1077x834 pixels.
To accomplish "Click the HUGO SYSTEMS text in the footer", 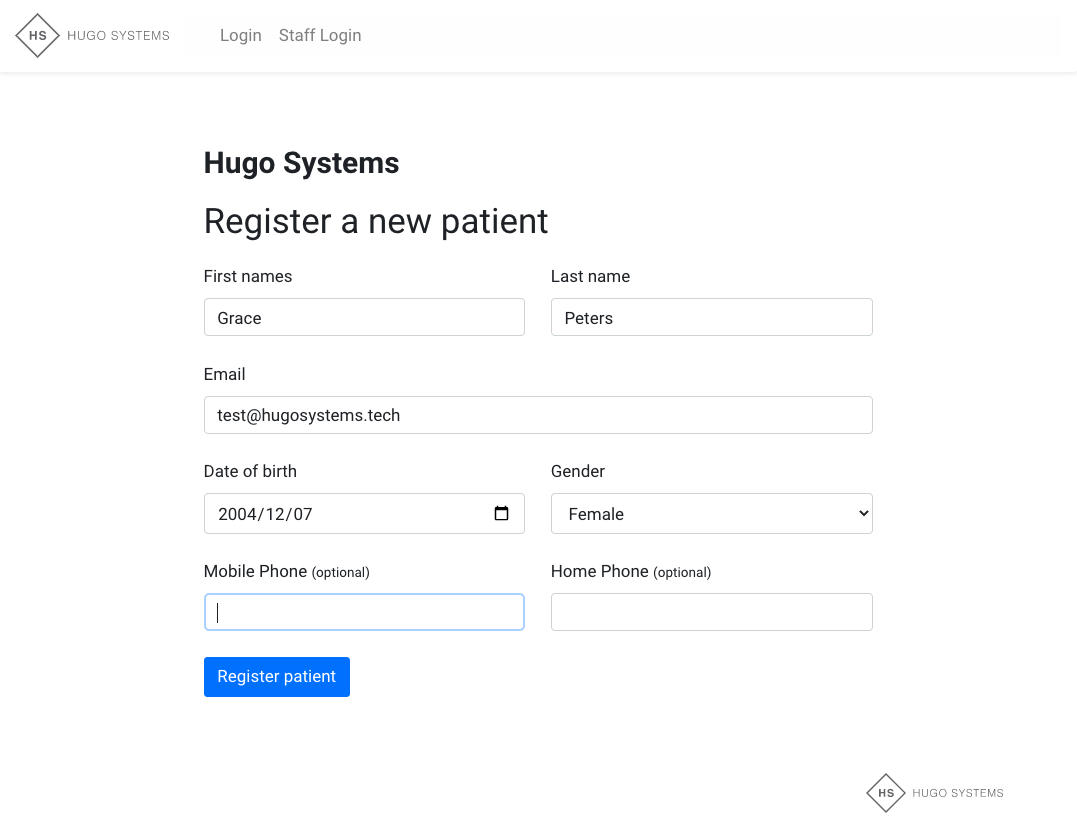I will tap(957, 793).
